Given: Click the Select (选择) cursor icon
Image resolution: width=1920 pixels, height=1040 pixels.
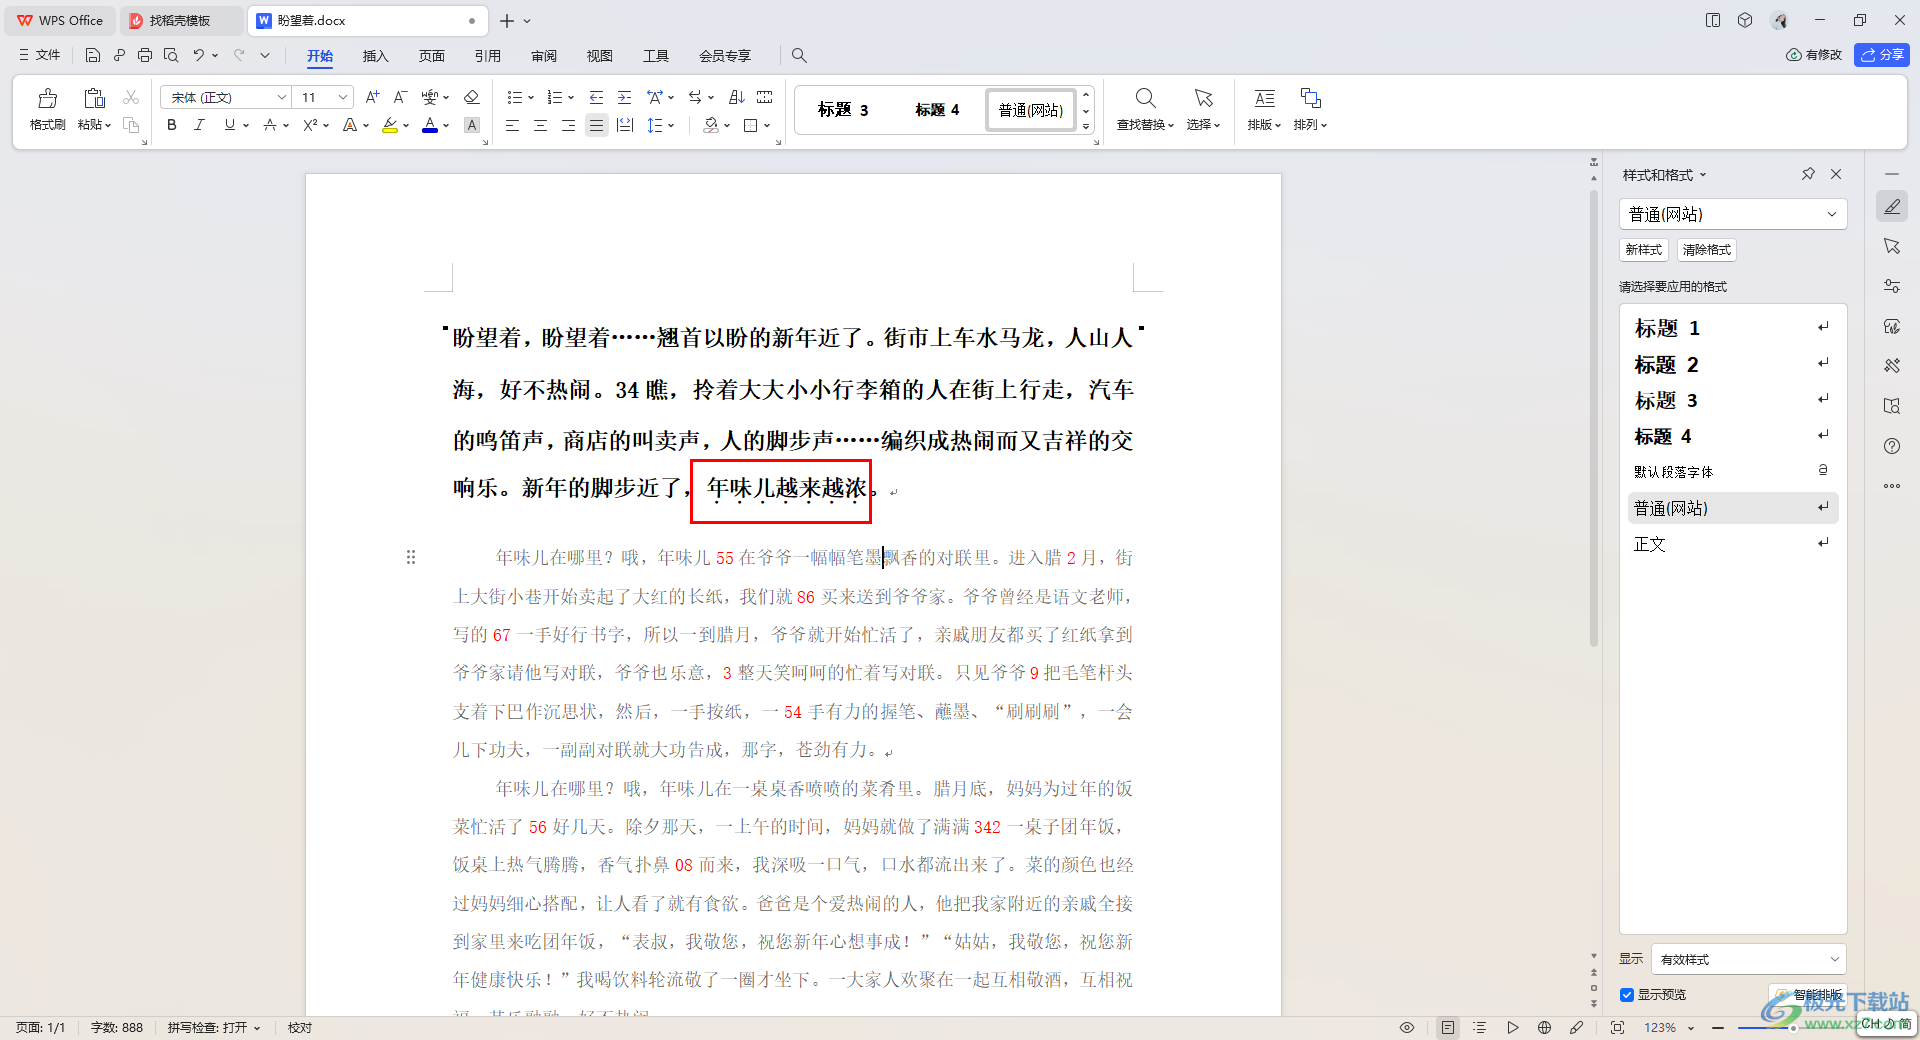Looking at the screenshot, I should coord(1203,98).
